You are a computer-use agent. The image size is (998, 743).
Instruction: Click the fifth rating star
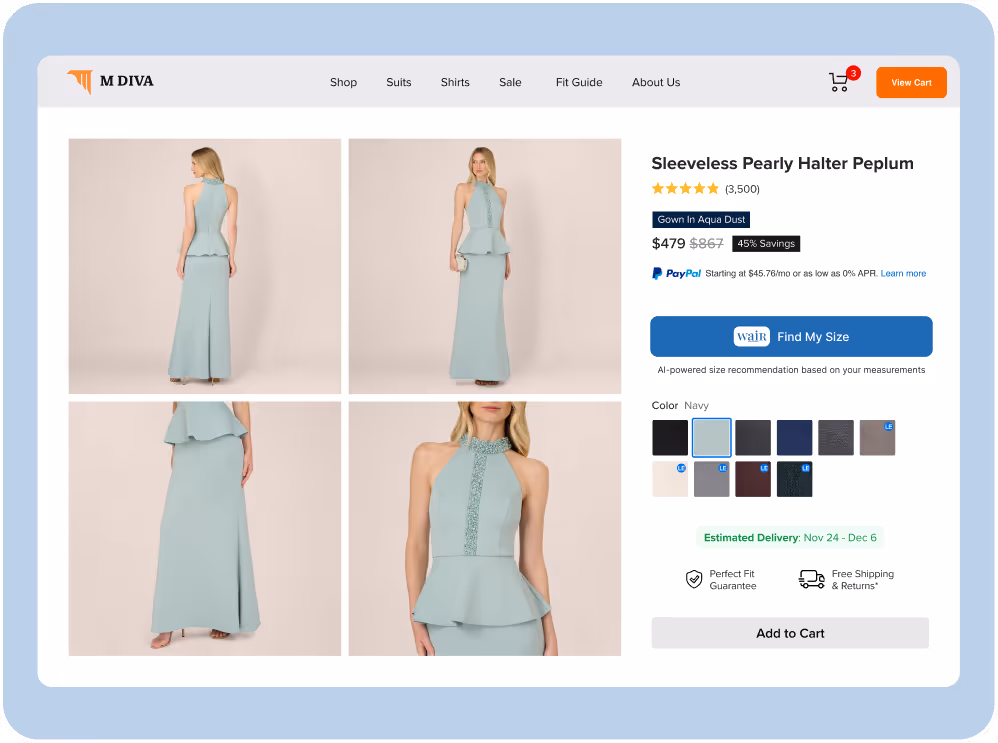(713, 188)
